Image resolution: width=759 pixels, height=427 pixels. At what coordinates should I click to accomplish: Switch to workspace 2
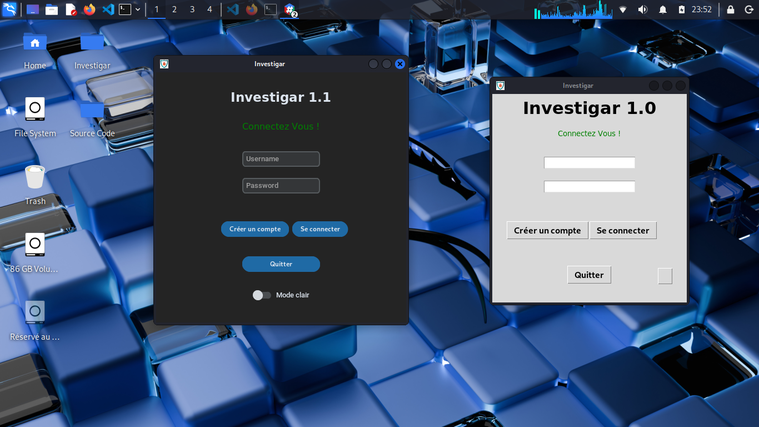coord(174,9)
